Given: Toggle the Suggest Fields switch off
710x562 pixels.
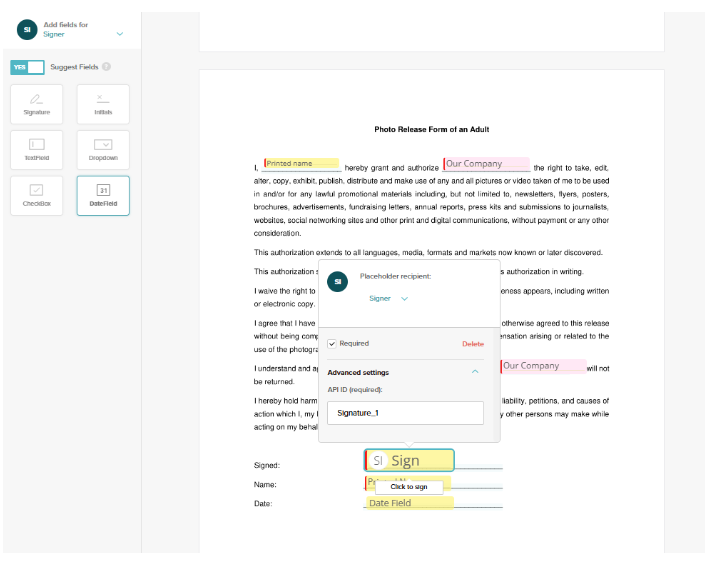Looking at the screenshot, I should coord(27,67).
